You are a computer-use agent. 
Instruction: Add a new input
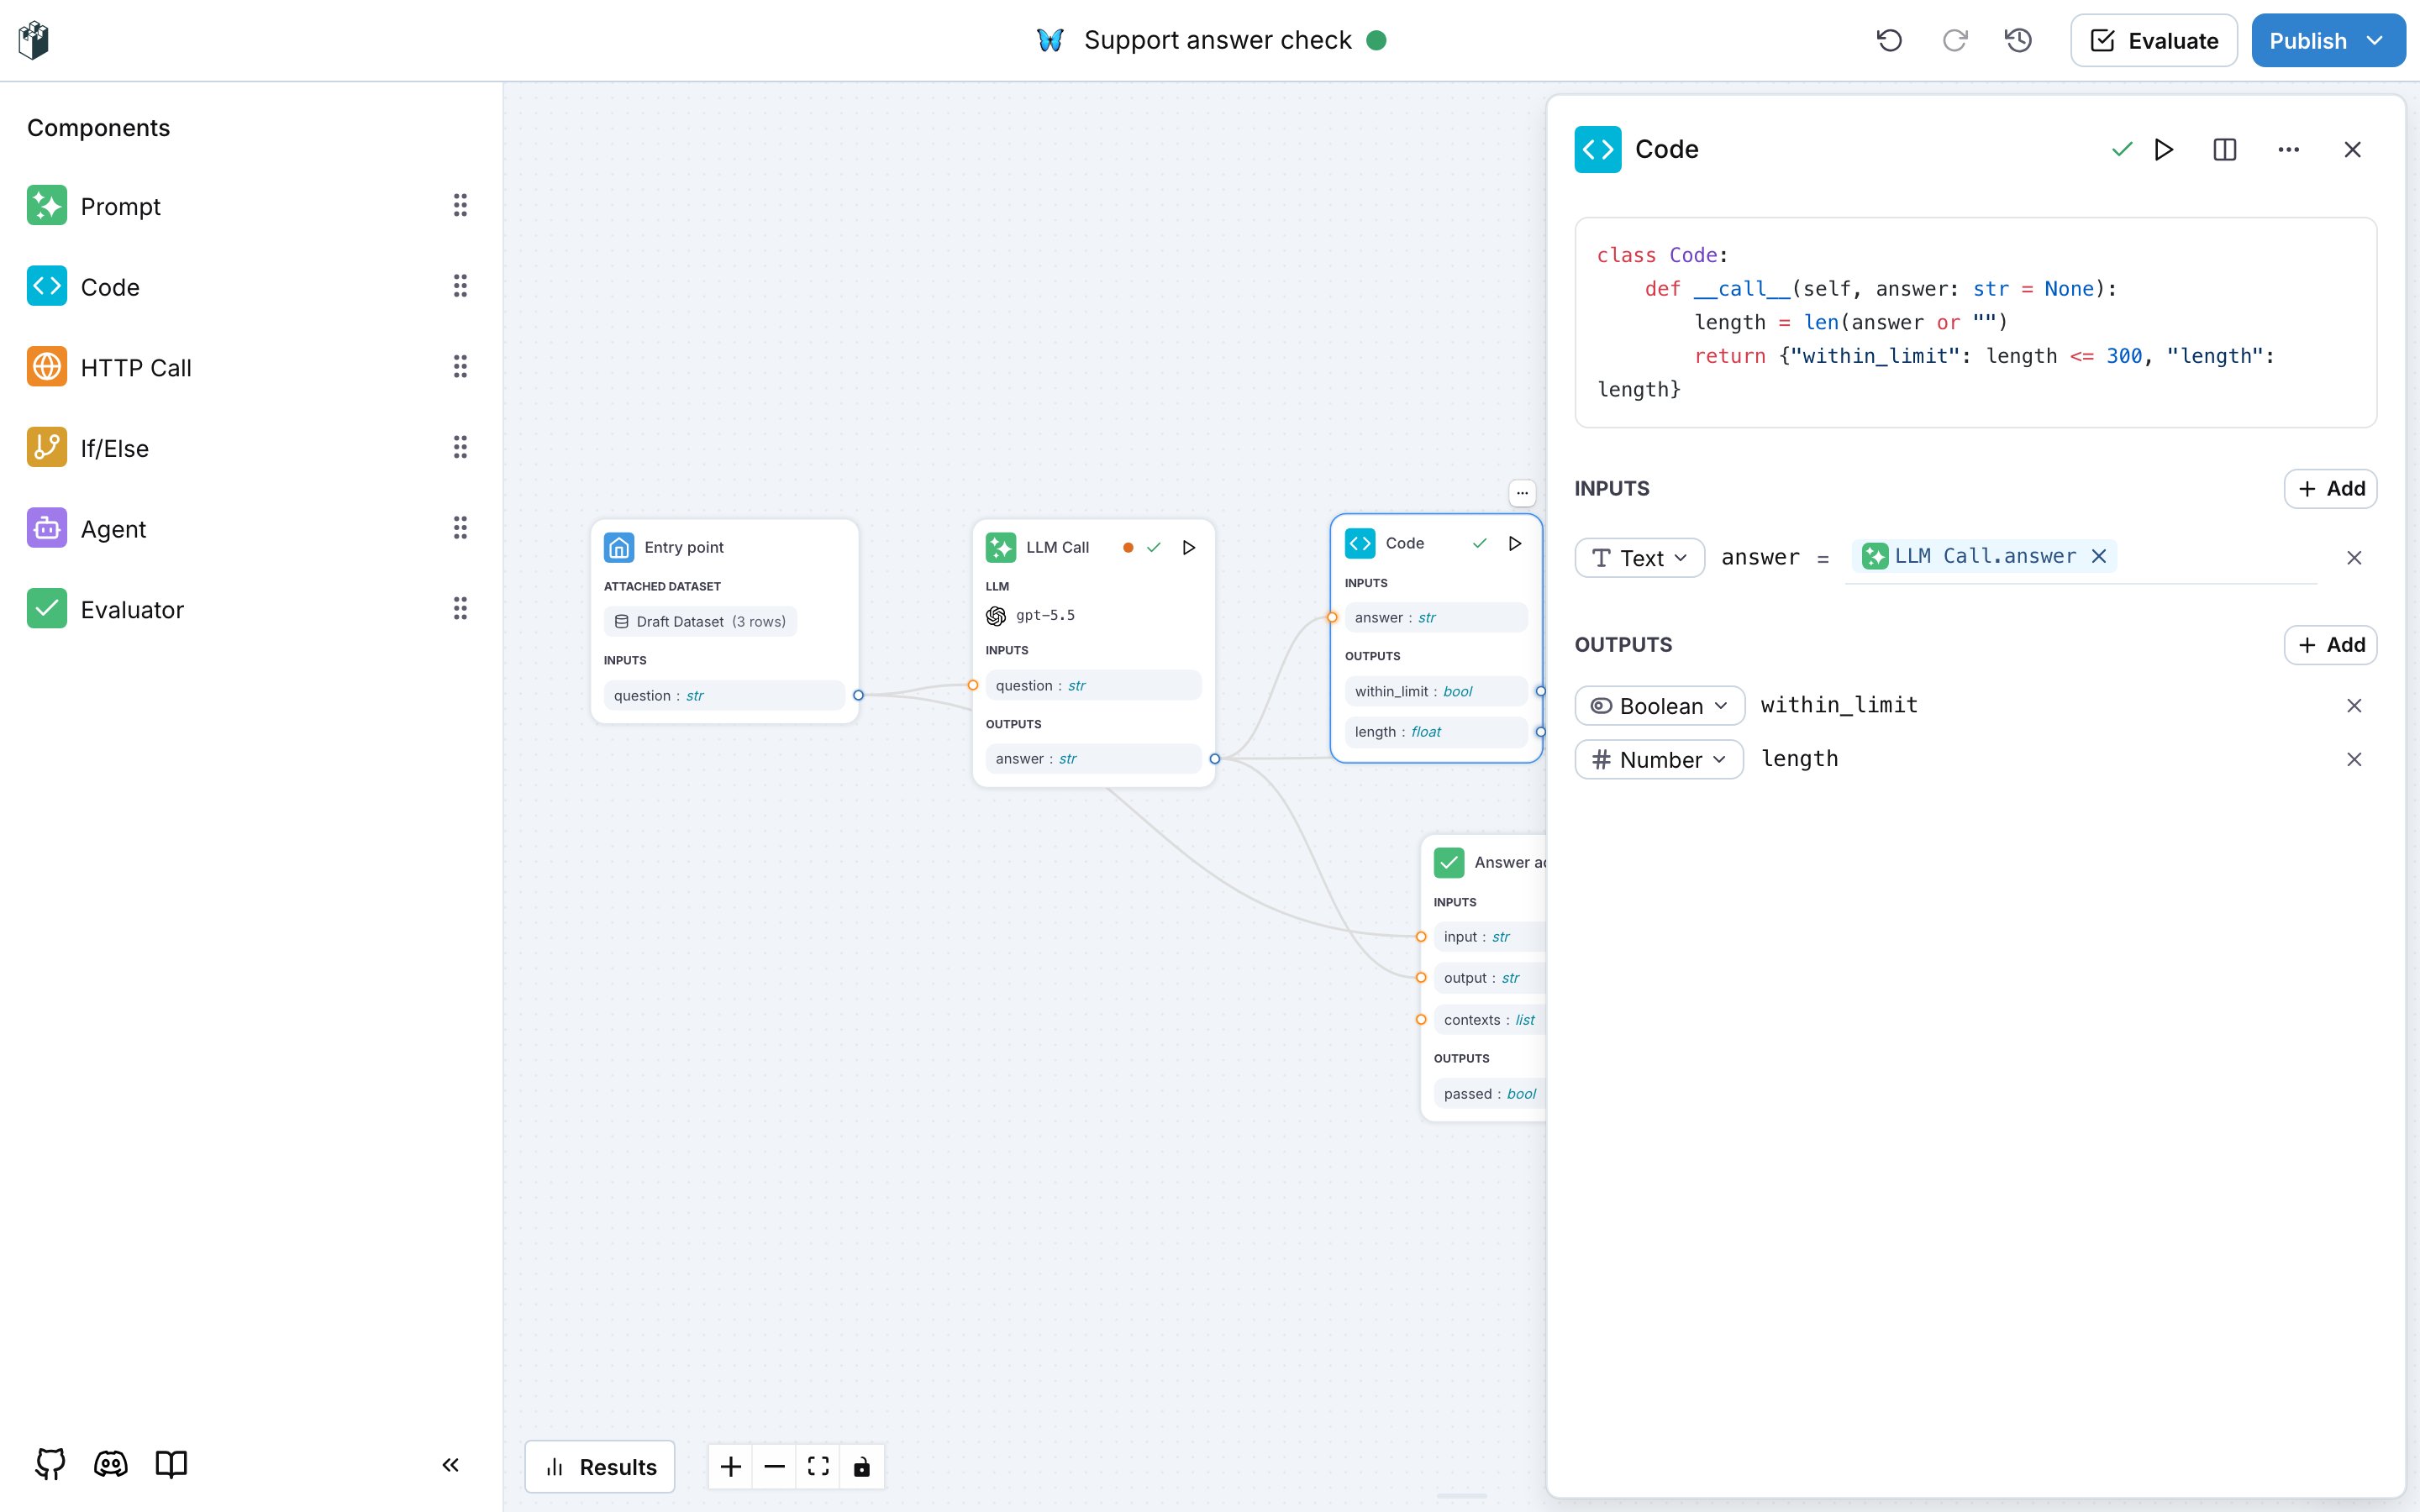coord(2331,488)
